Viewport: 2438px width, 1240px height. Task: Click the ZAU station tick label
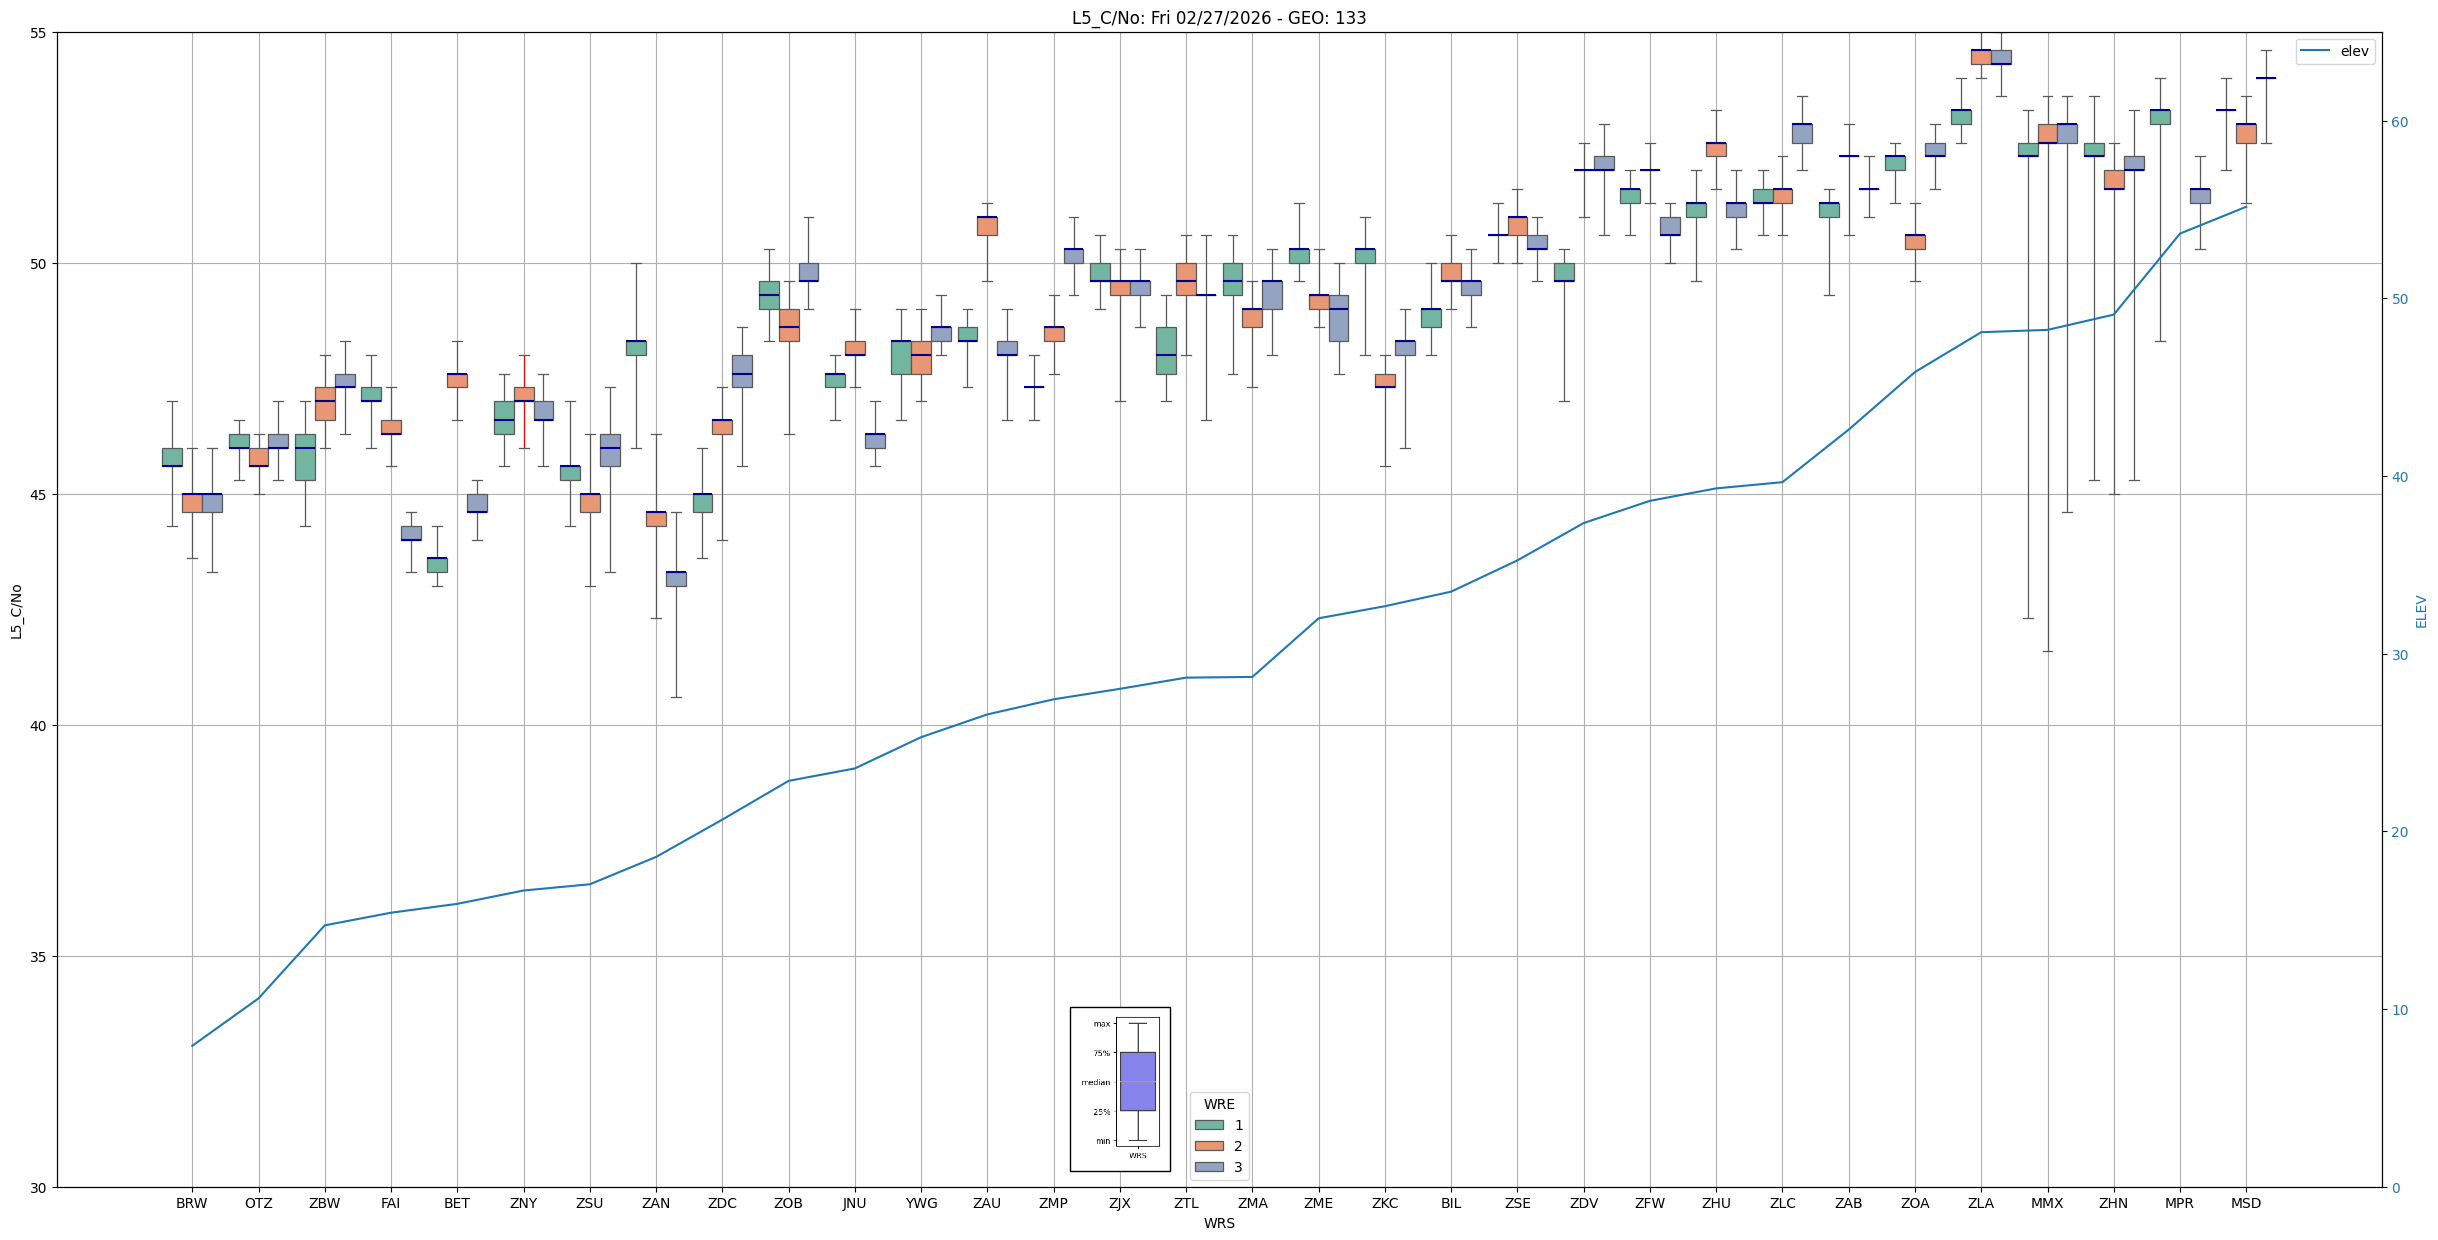click(986, 1203)
